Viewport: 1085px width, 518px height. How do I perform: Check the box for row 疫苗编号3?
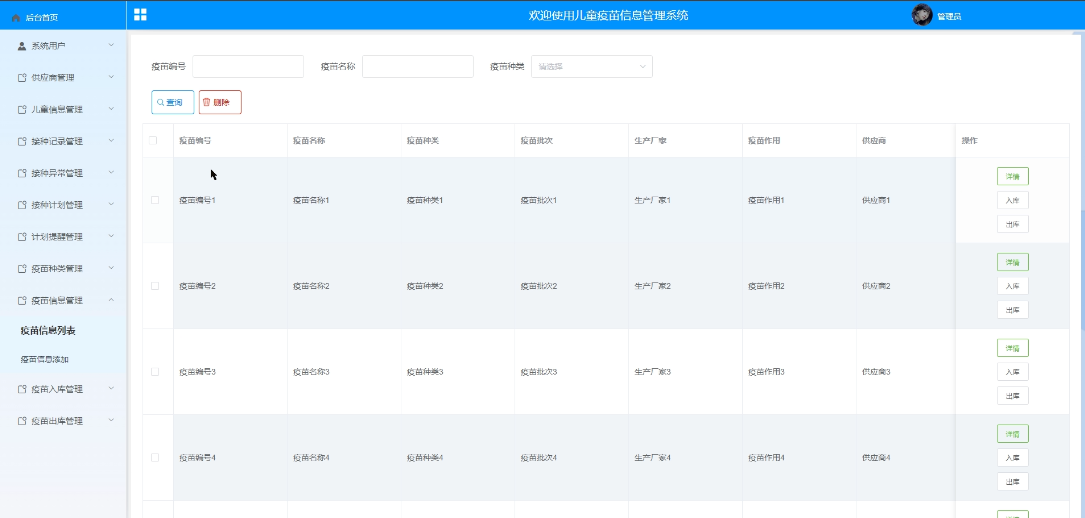(x=155, y=371)
